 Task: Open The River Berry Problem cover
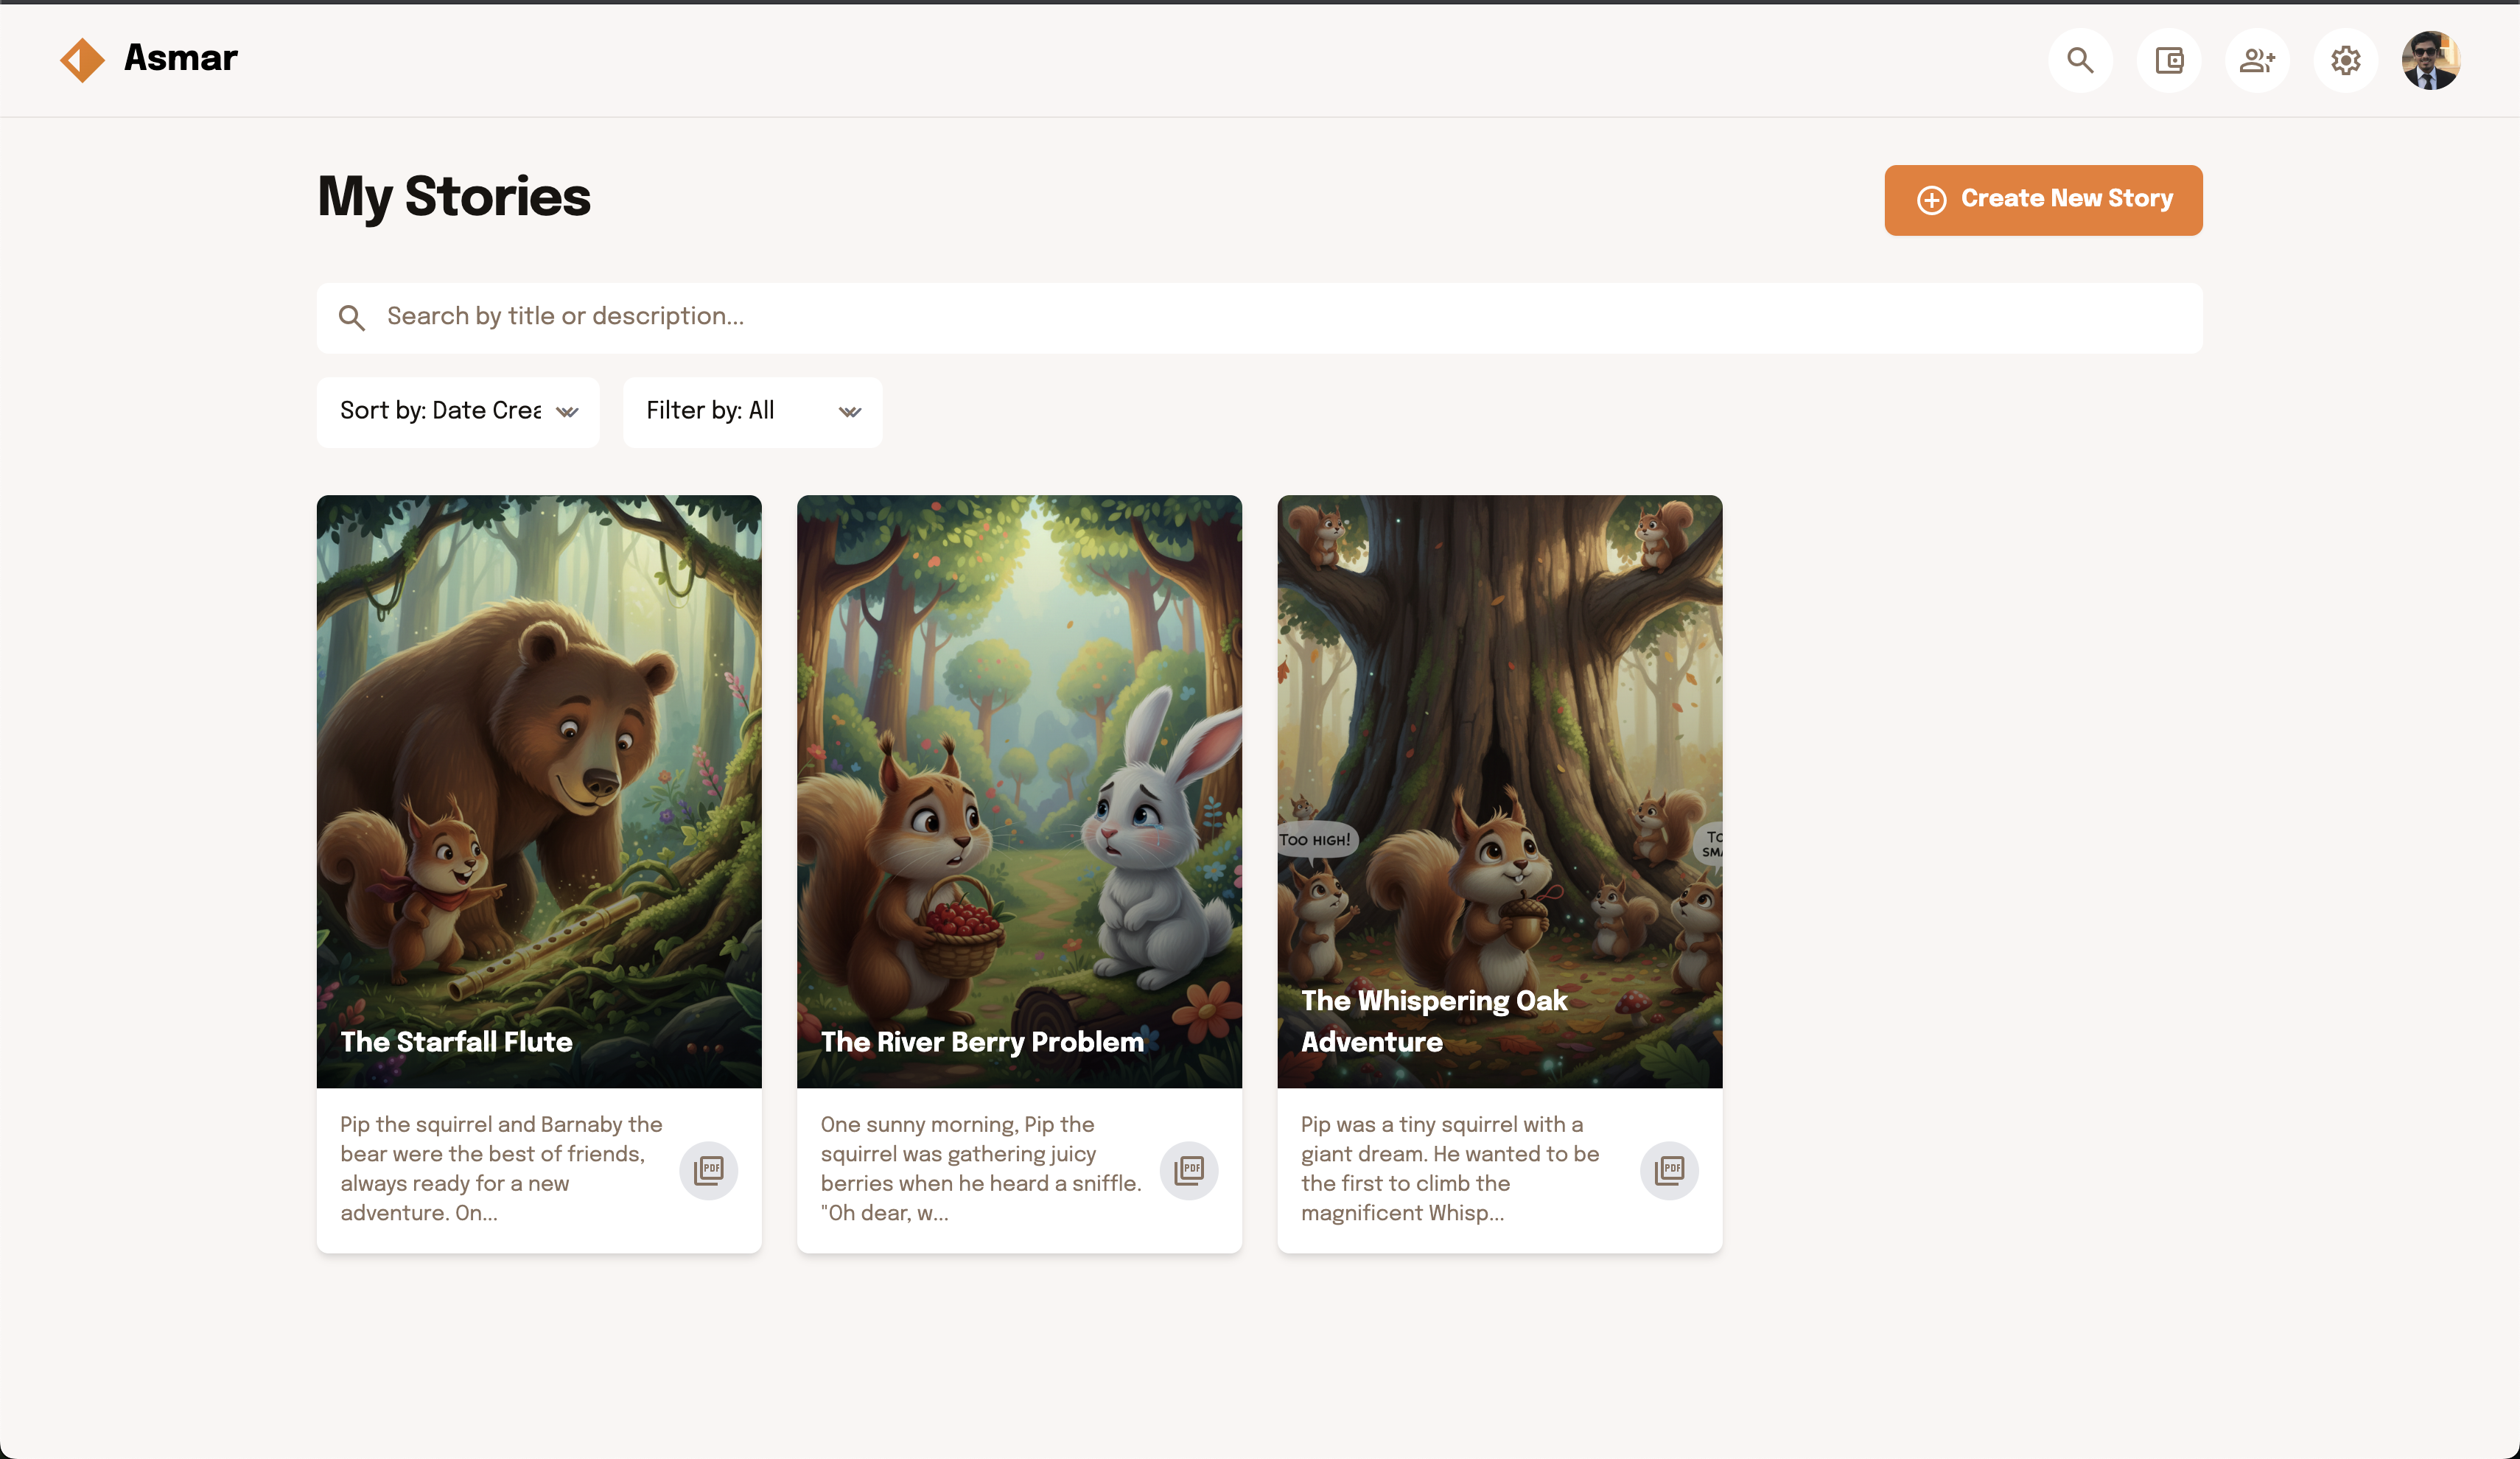[x=1019, y=791]
